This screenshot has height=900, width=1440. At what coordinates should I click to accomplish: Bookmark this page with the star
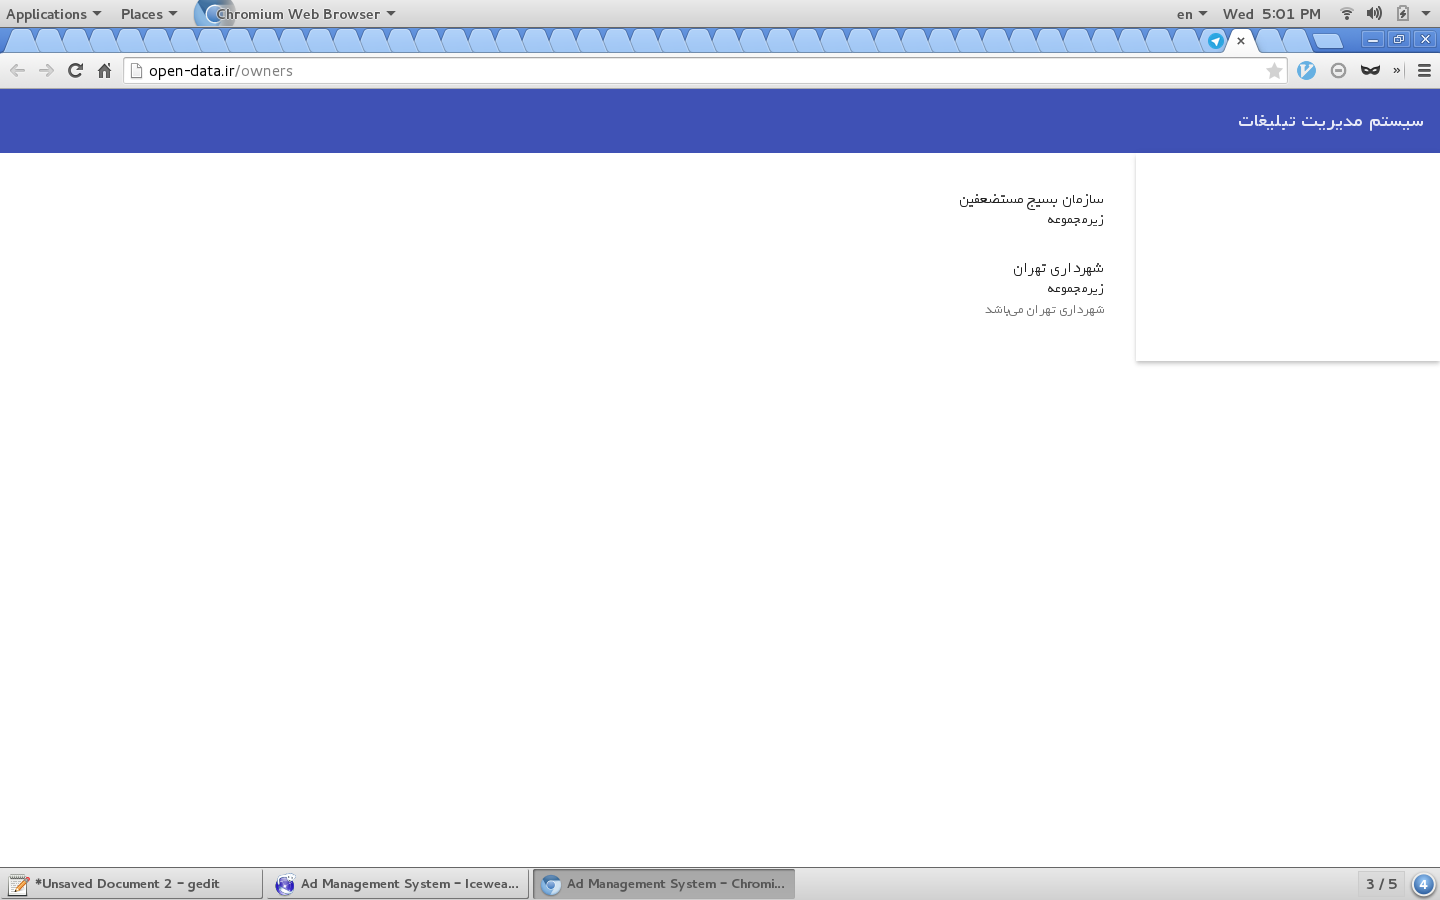point(1274,70)
